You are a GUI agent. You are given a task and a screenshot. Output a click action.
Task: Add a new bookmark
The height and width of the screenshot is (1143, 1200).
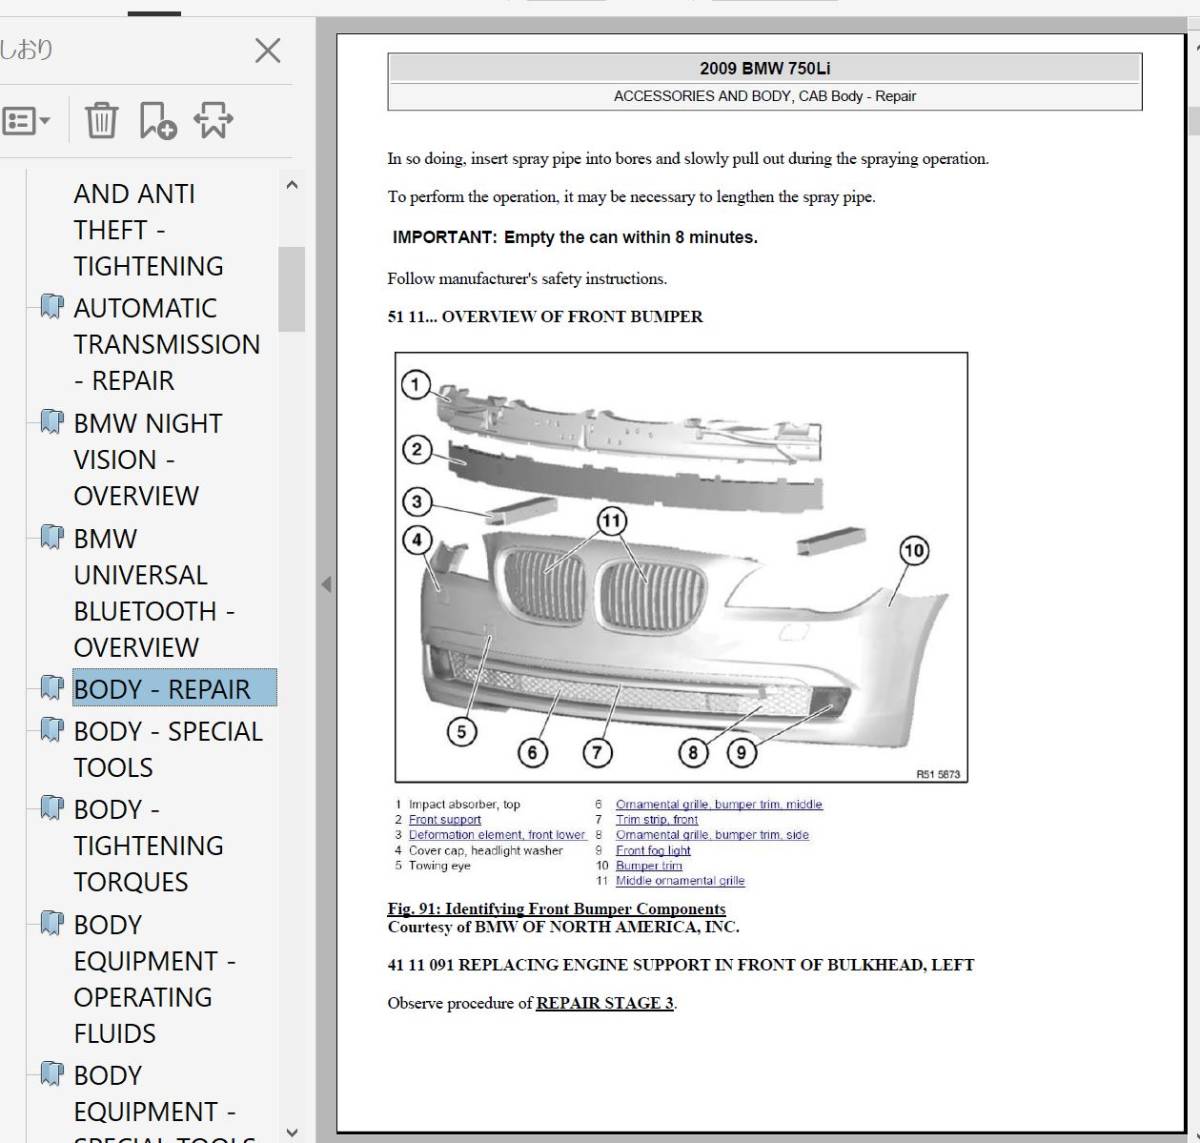[157, 121]
